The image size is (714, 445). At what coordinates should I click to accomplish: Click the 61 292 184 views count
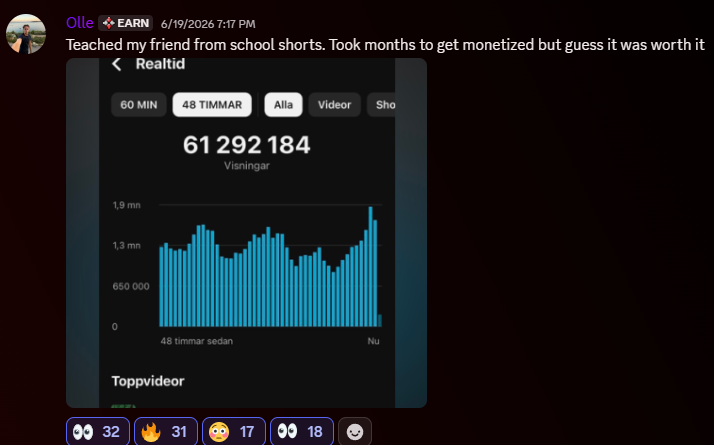(x=246, y=145)
